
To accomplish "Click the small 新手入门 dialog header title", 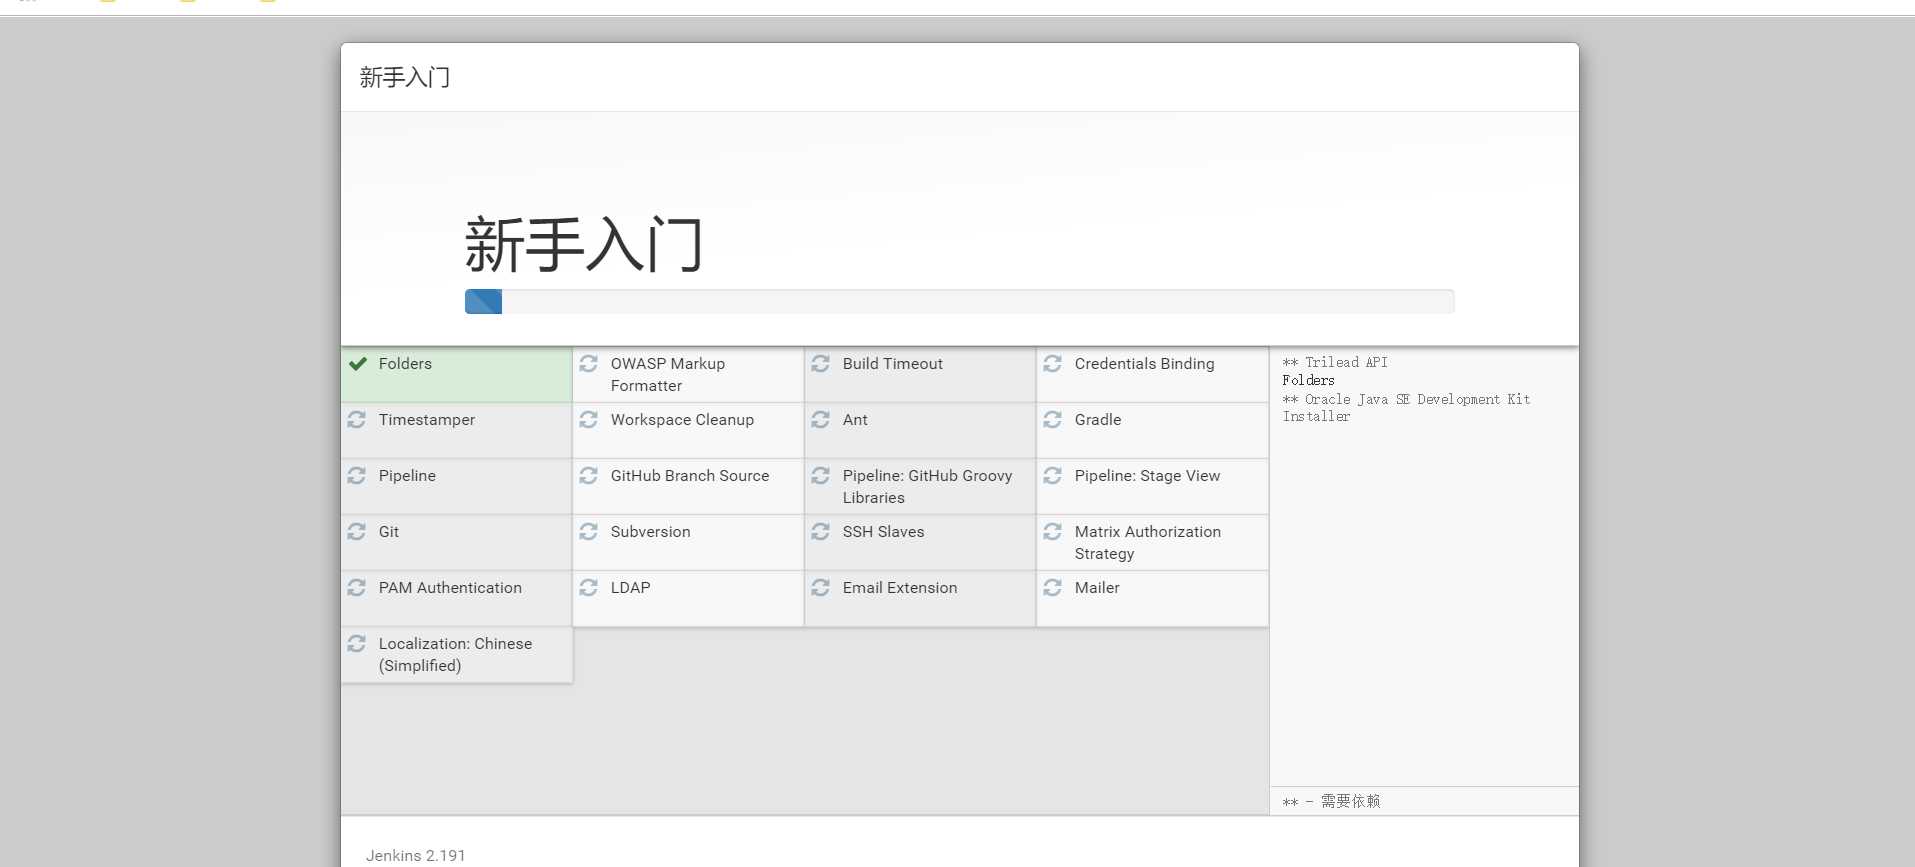I will coord(405,77).
